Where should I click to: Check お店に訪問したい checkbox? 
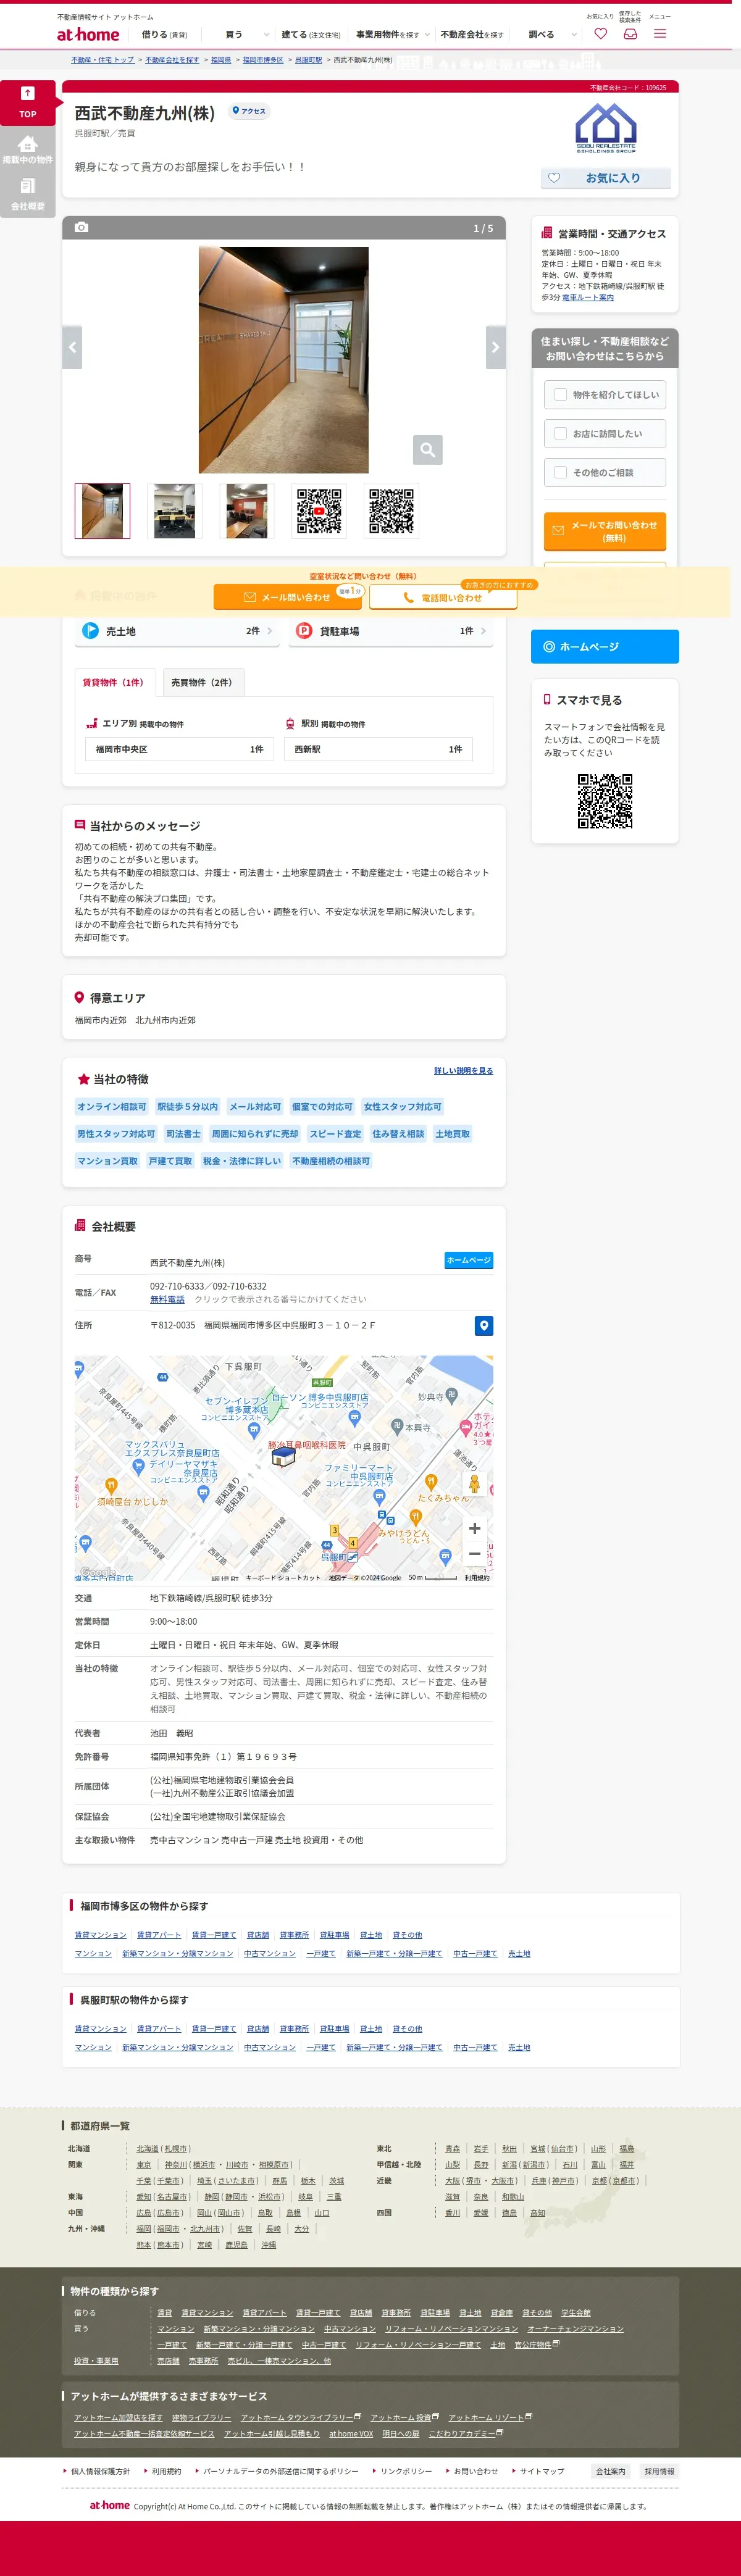561,433
